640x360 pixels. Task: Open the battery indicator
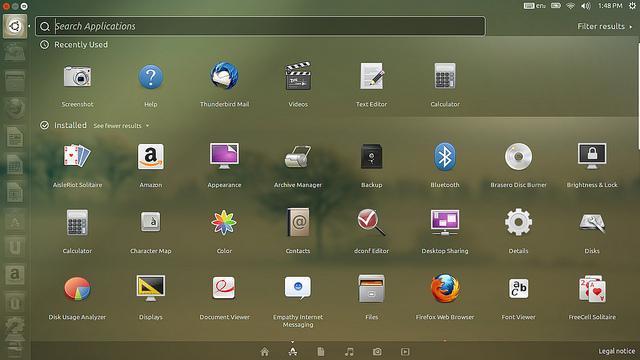click(556, 6)
